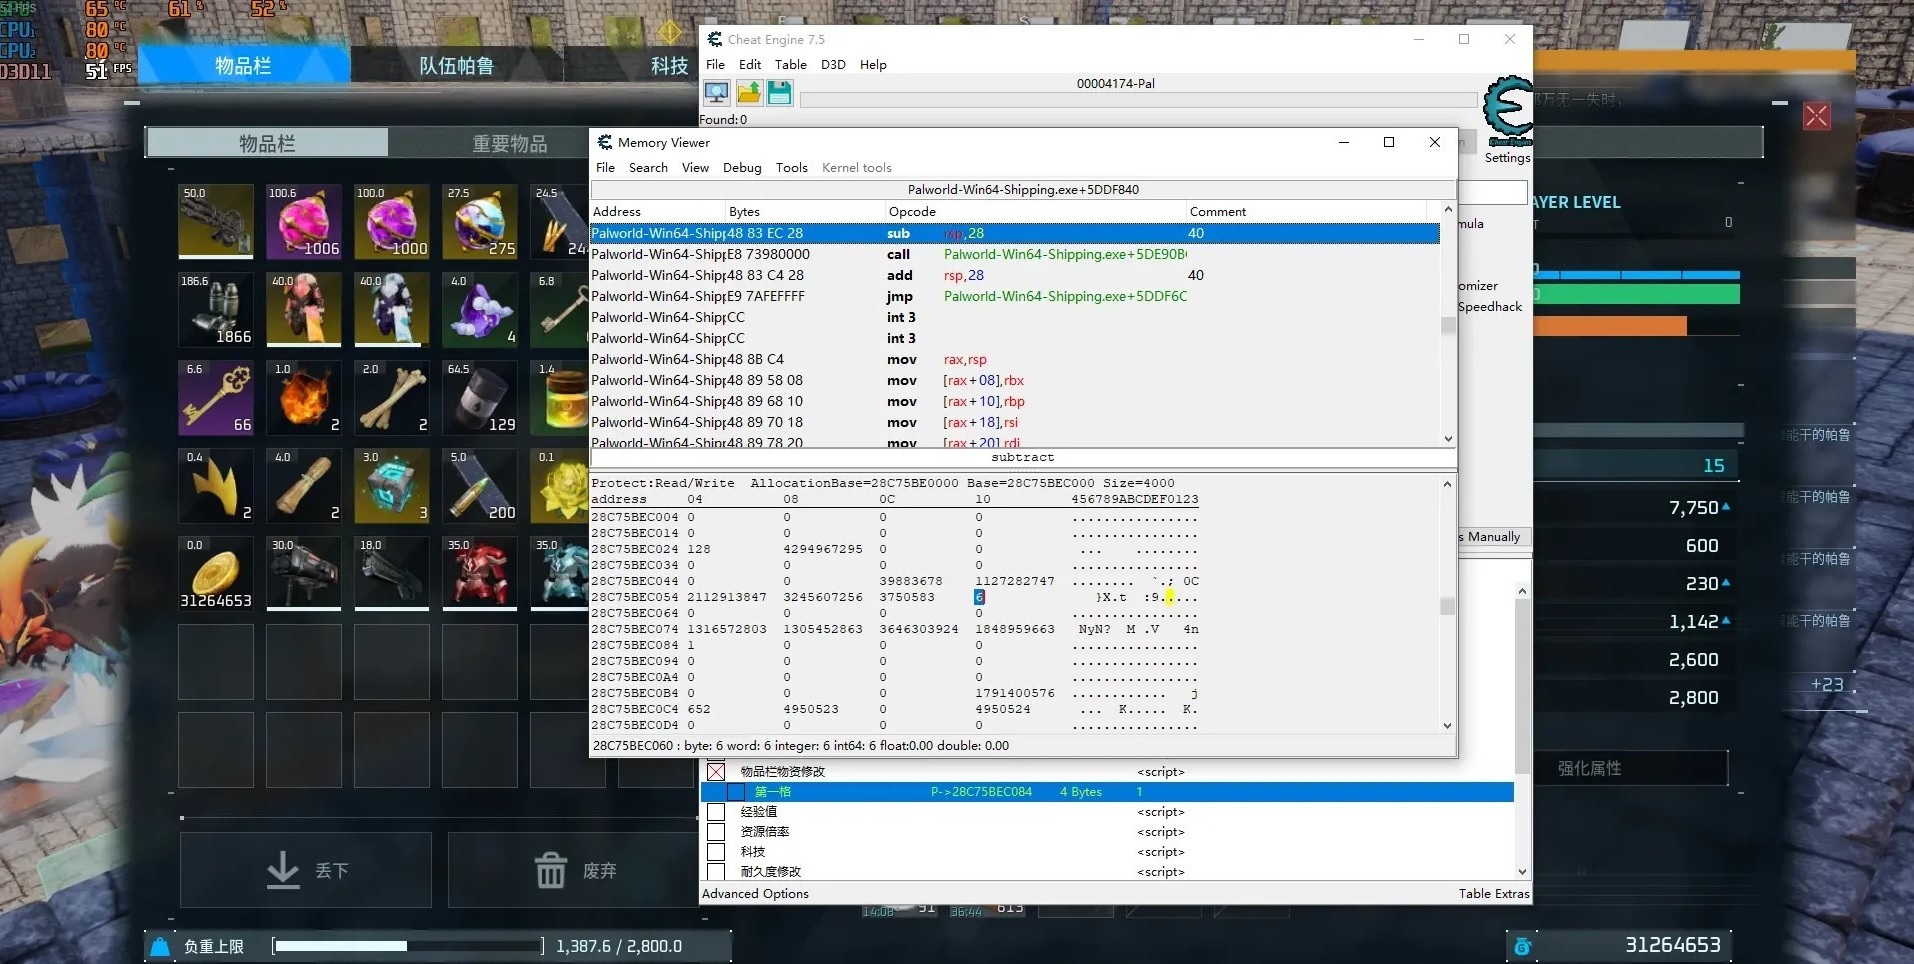Select the flame organ stack of 2
Image resolution: width=1914 pixels, height=964 pixels.
tap(304, 398)
